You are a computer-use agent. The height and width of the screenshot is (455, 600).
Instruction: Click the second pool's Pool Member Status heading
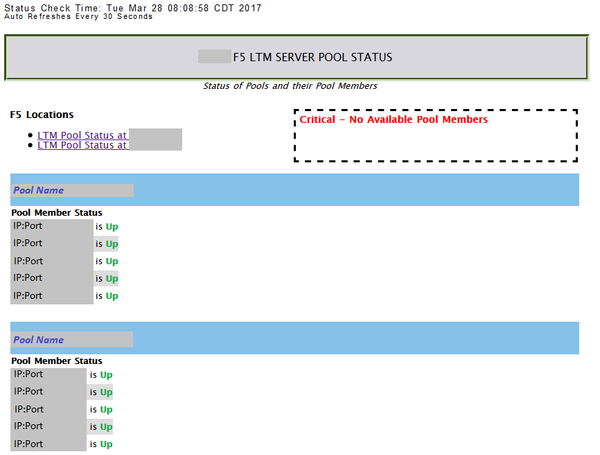[57, 361]
